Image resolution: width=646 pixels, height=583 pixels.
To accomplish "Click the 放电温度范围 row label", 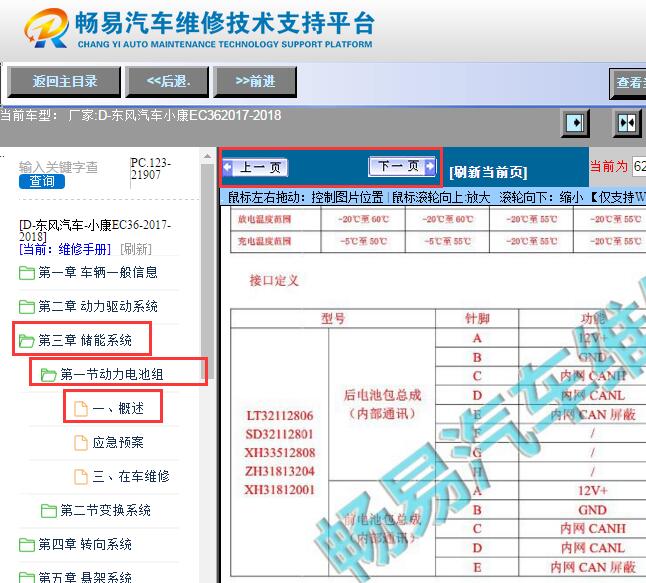I will coord(264,219).
